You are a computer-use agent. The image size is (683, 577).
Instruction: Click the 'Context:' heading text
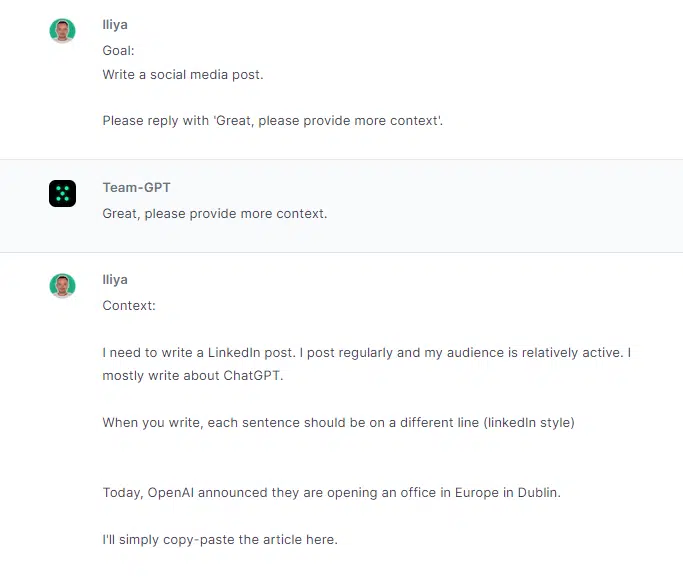point(129,305)
